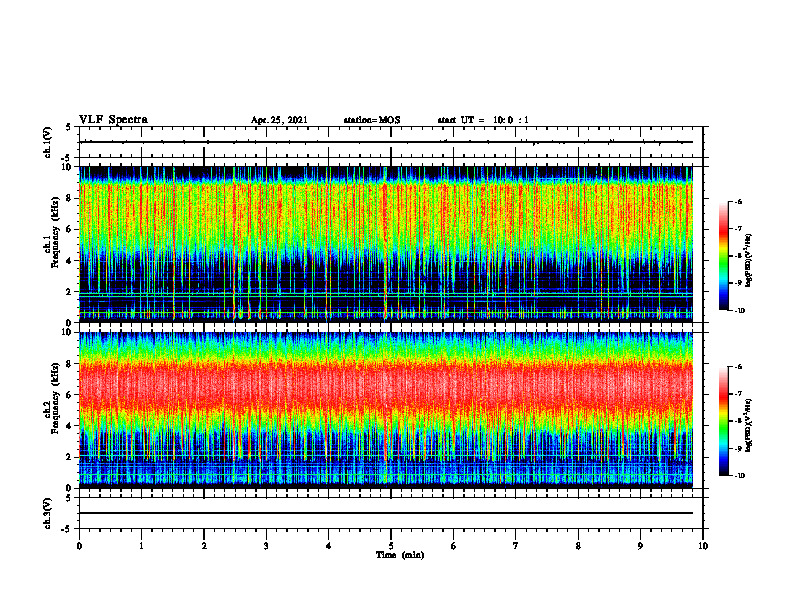Click the ch.3 voltage waveform trace

[386, 513]
